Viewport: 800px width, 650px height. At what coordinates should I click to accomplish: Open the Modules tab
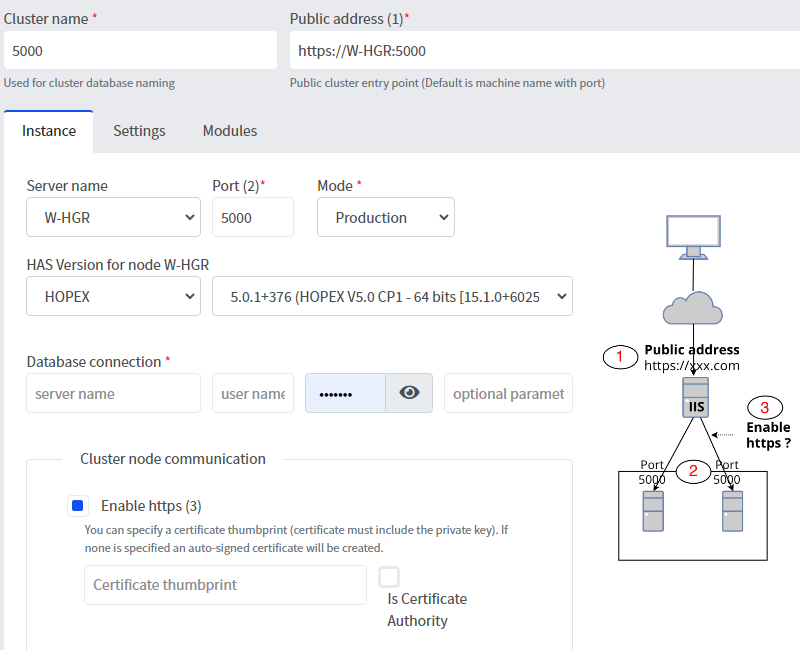230,131
